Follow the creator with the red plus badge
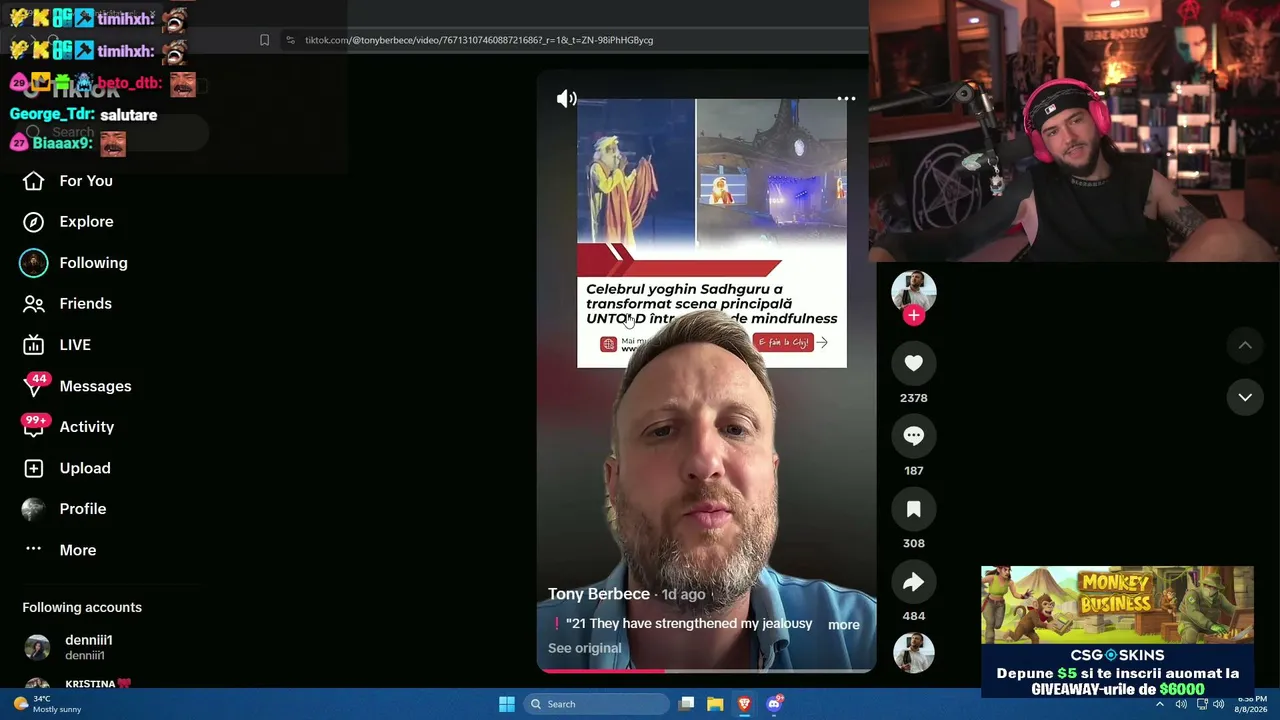This screenshot has height=720, width=1280. pos(913,316)
